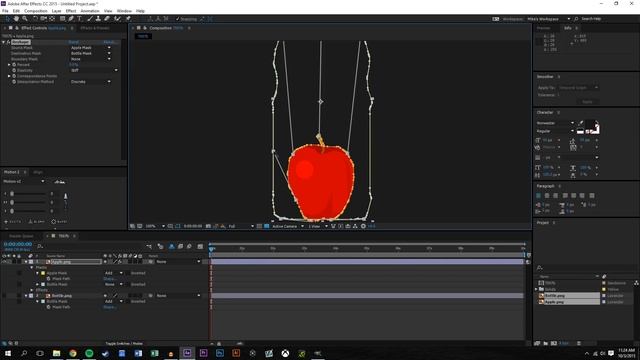The width and height of the screenshot is (640, 360).
Task: Expand Correspondence Points triangle
Action: click(9, 76)
